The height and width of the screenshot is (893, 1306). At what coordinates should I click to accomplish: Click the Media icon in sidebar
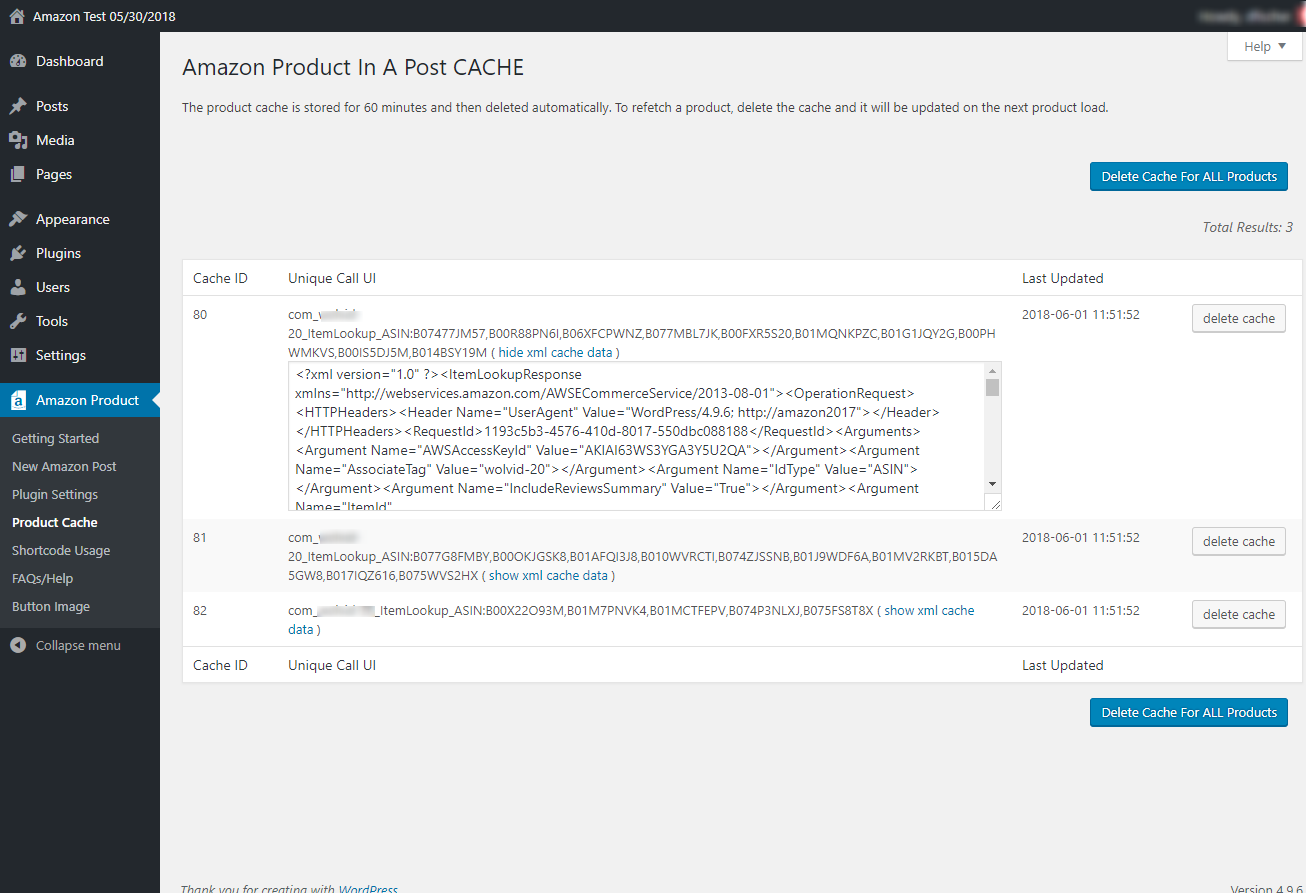[x=18, y=140]
